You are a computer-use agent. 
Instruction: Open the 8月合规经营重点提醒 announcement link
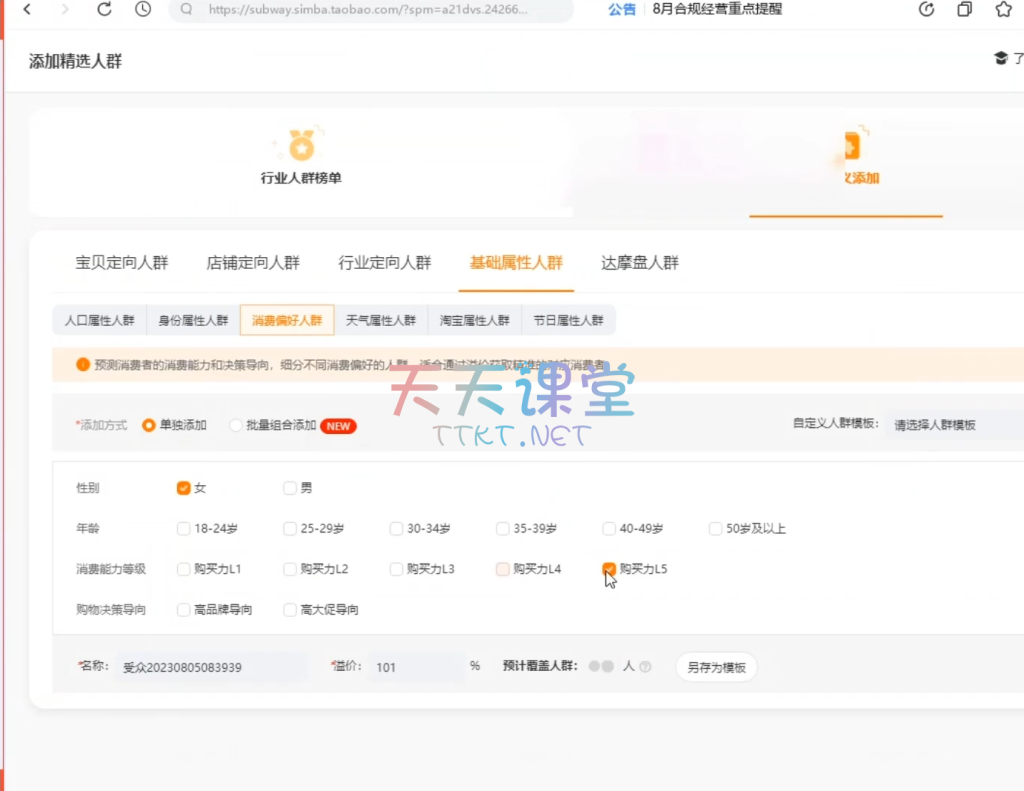pos(717,10)
